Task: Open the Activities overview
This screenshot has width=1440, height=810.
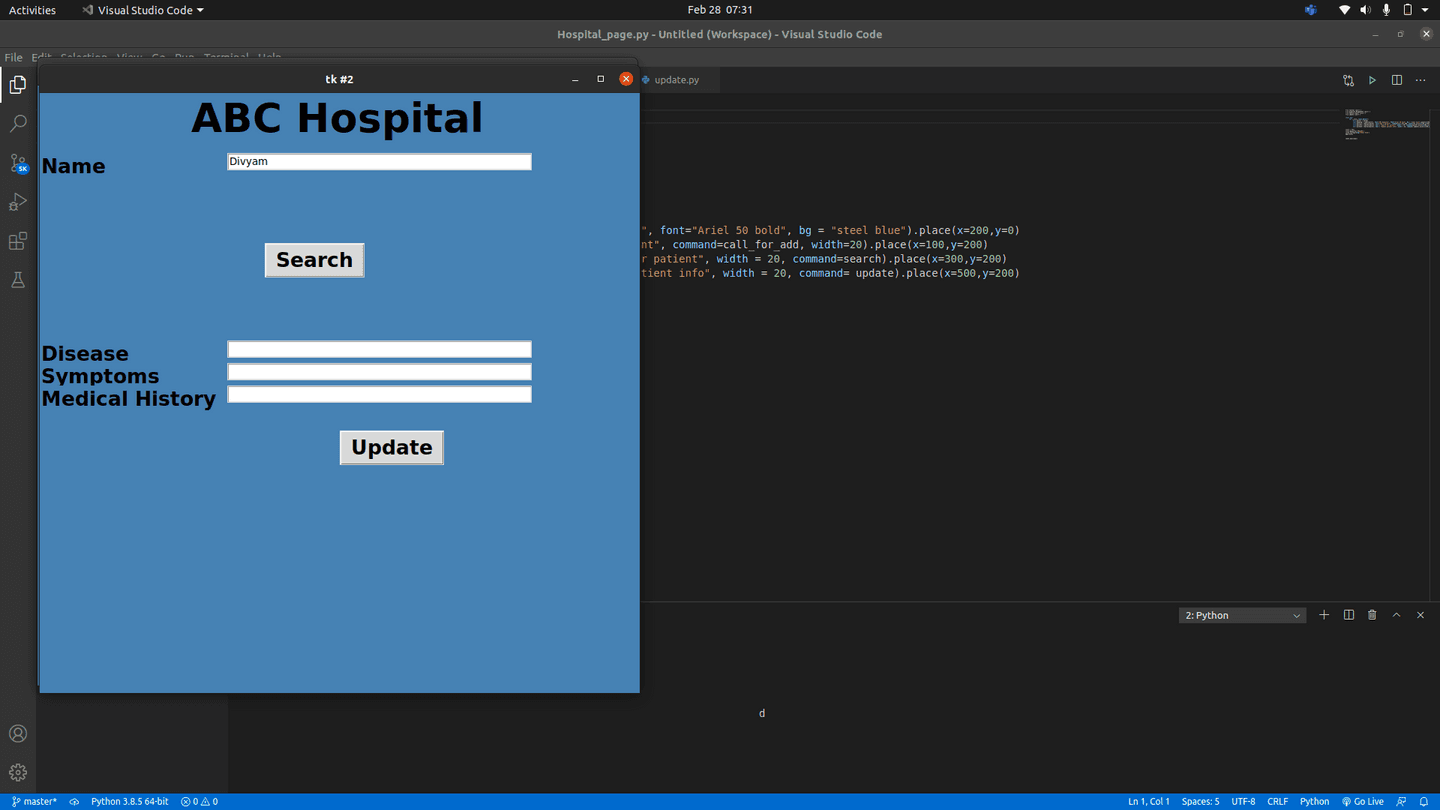Action: (x=32, y=10)
